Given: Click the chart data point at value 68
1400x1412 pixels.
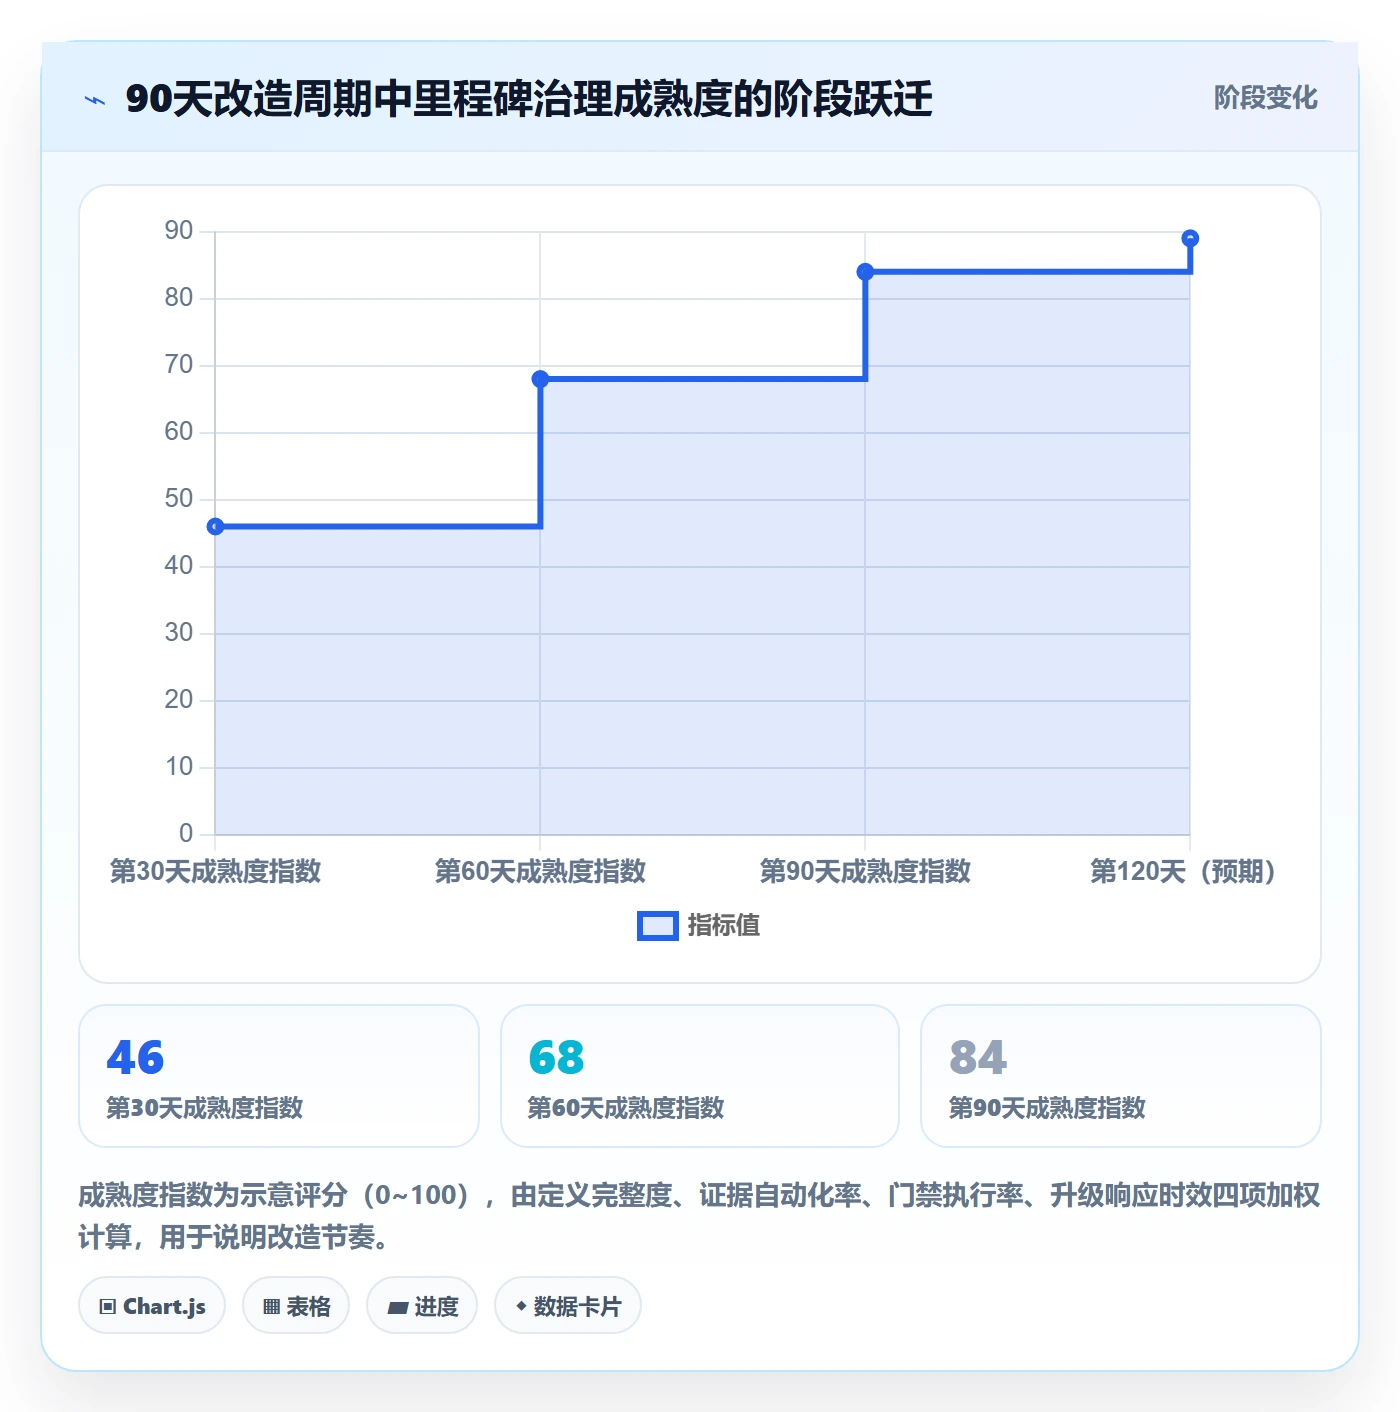Looking at the screenshot, I should [x=540, y=379].
